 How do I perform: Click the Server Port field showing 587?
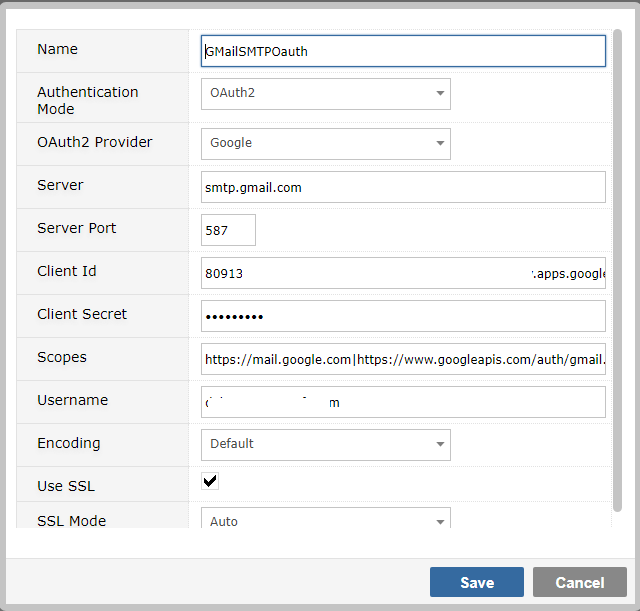click(228, 230)
